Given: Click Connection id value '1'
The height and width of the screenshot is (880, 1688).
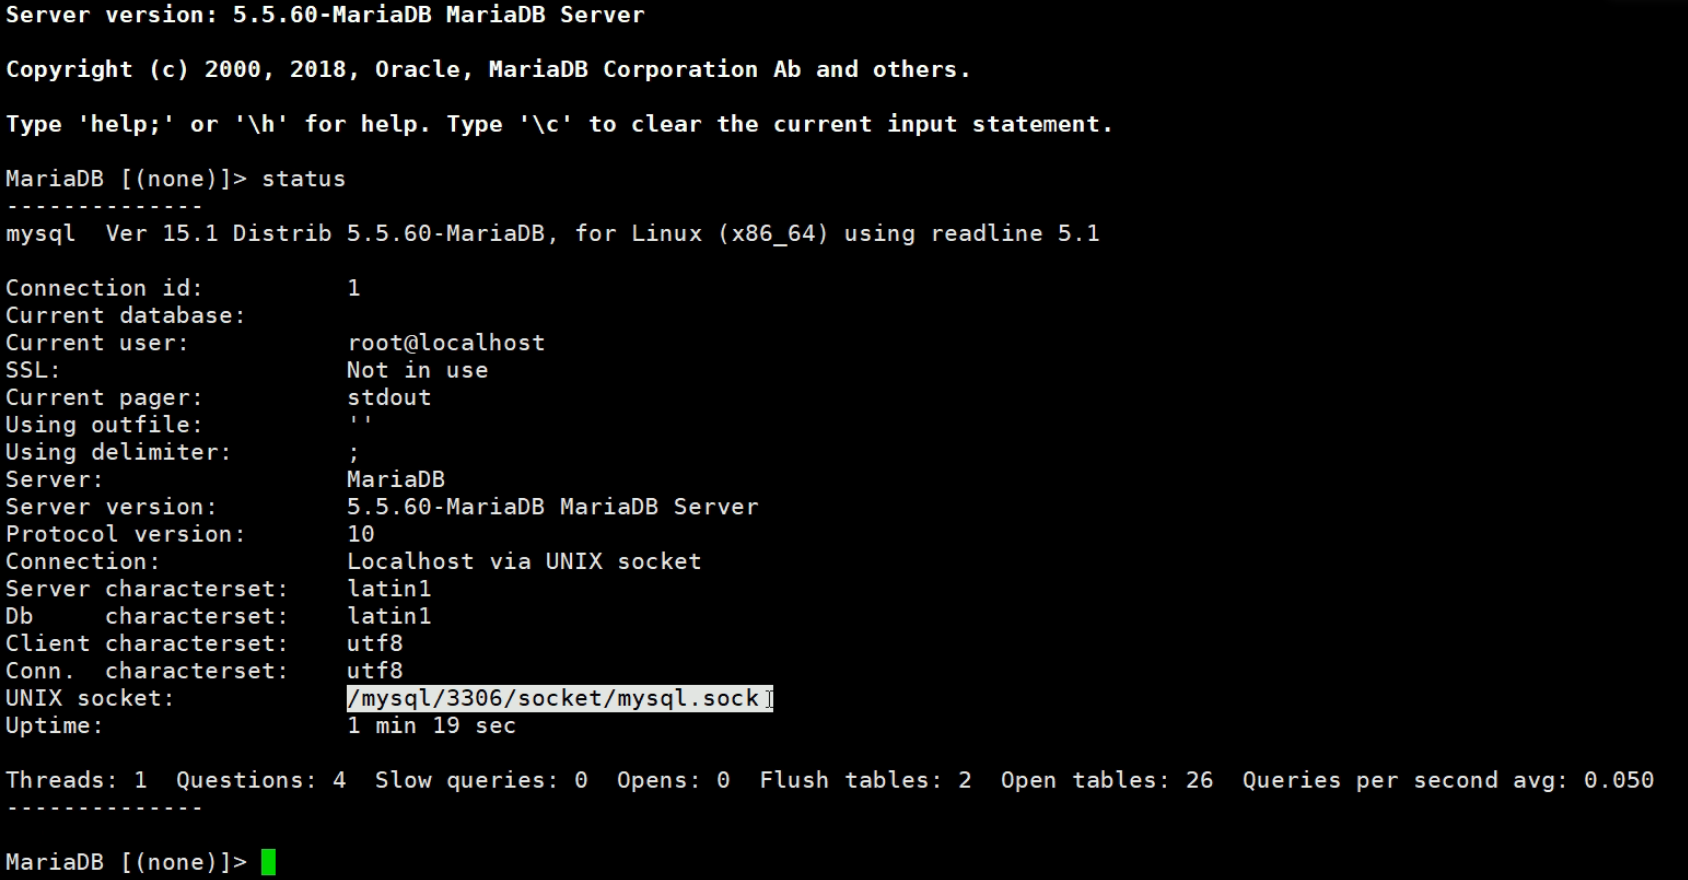Looking at the screenshot, I should click(x=353, y=288).
